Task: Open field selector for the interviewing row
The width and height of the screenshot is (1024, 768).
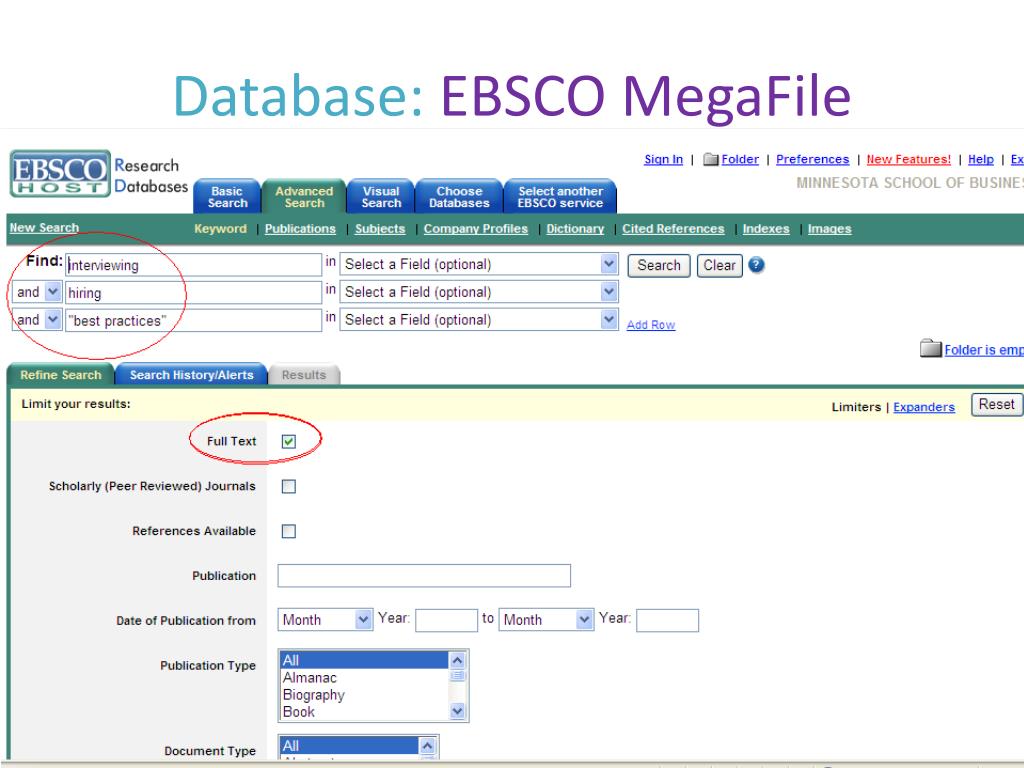Action: point(479,264)
